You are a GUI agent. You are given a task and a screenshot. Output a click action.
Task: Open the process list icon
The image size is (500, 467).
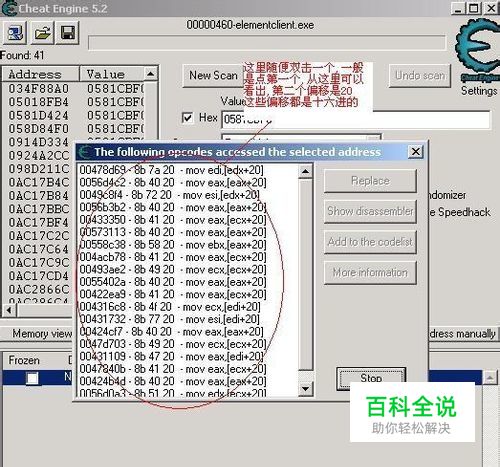coord(15,33)
